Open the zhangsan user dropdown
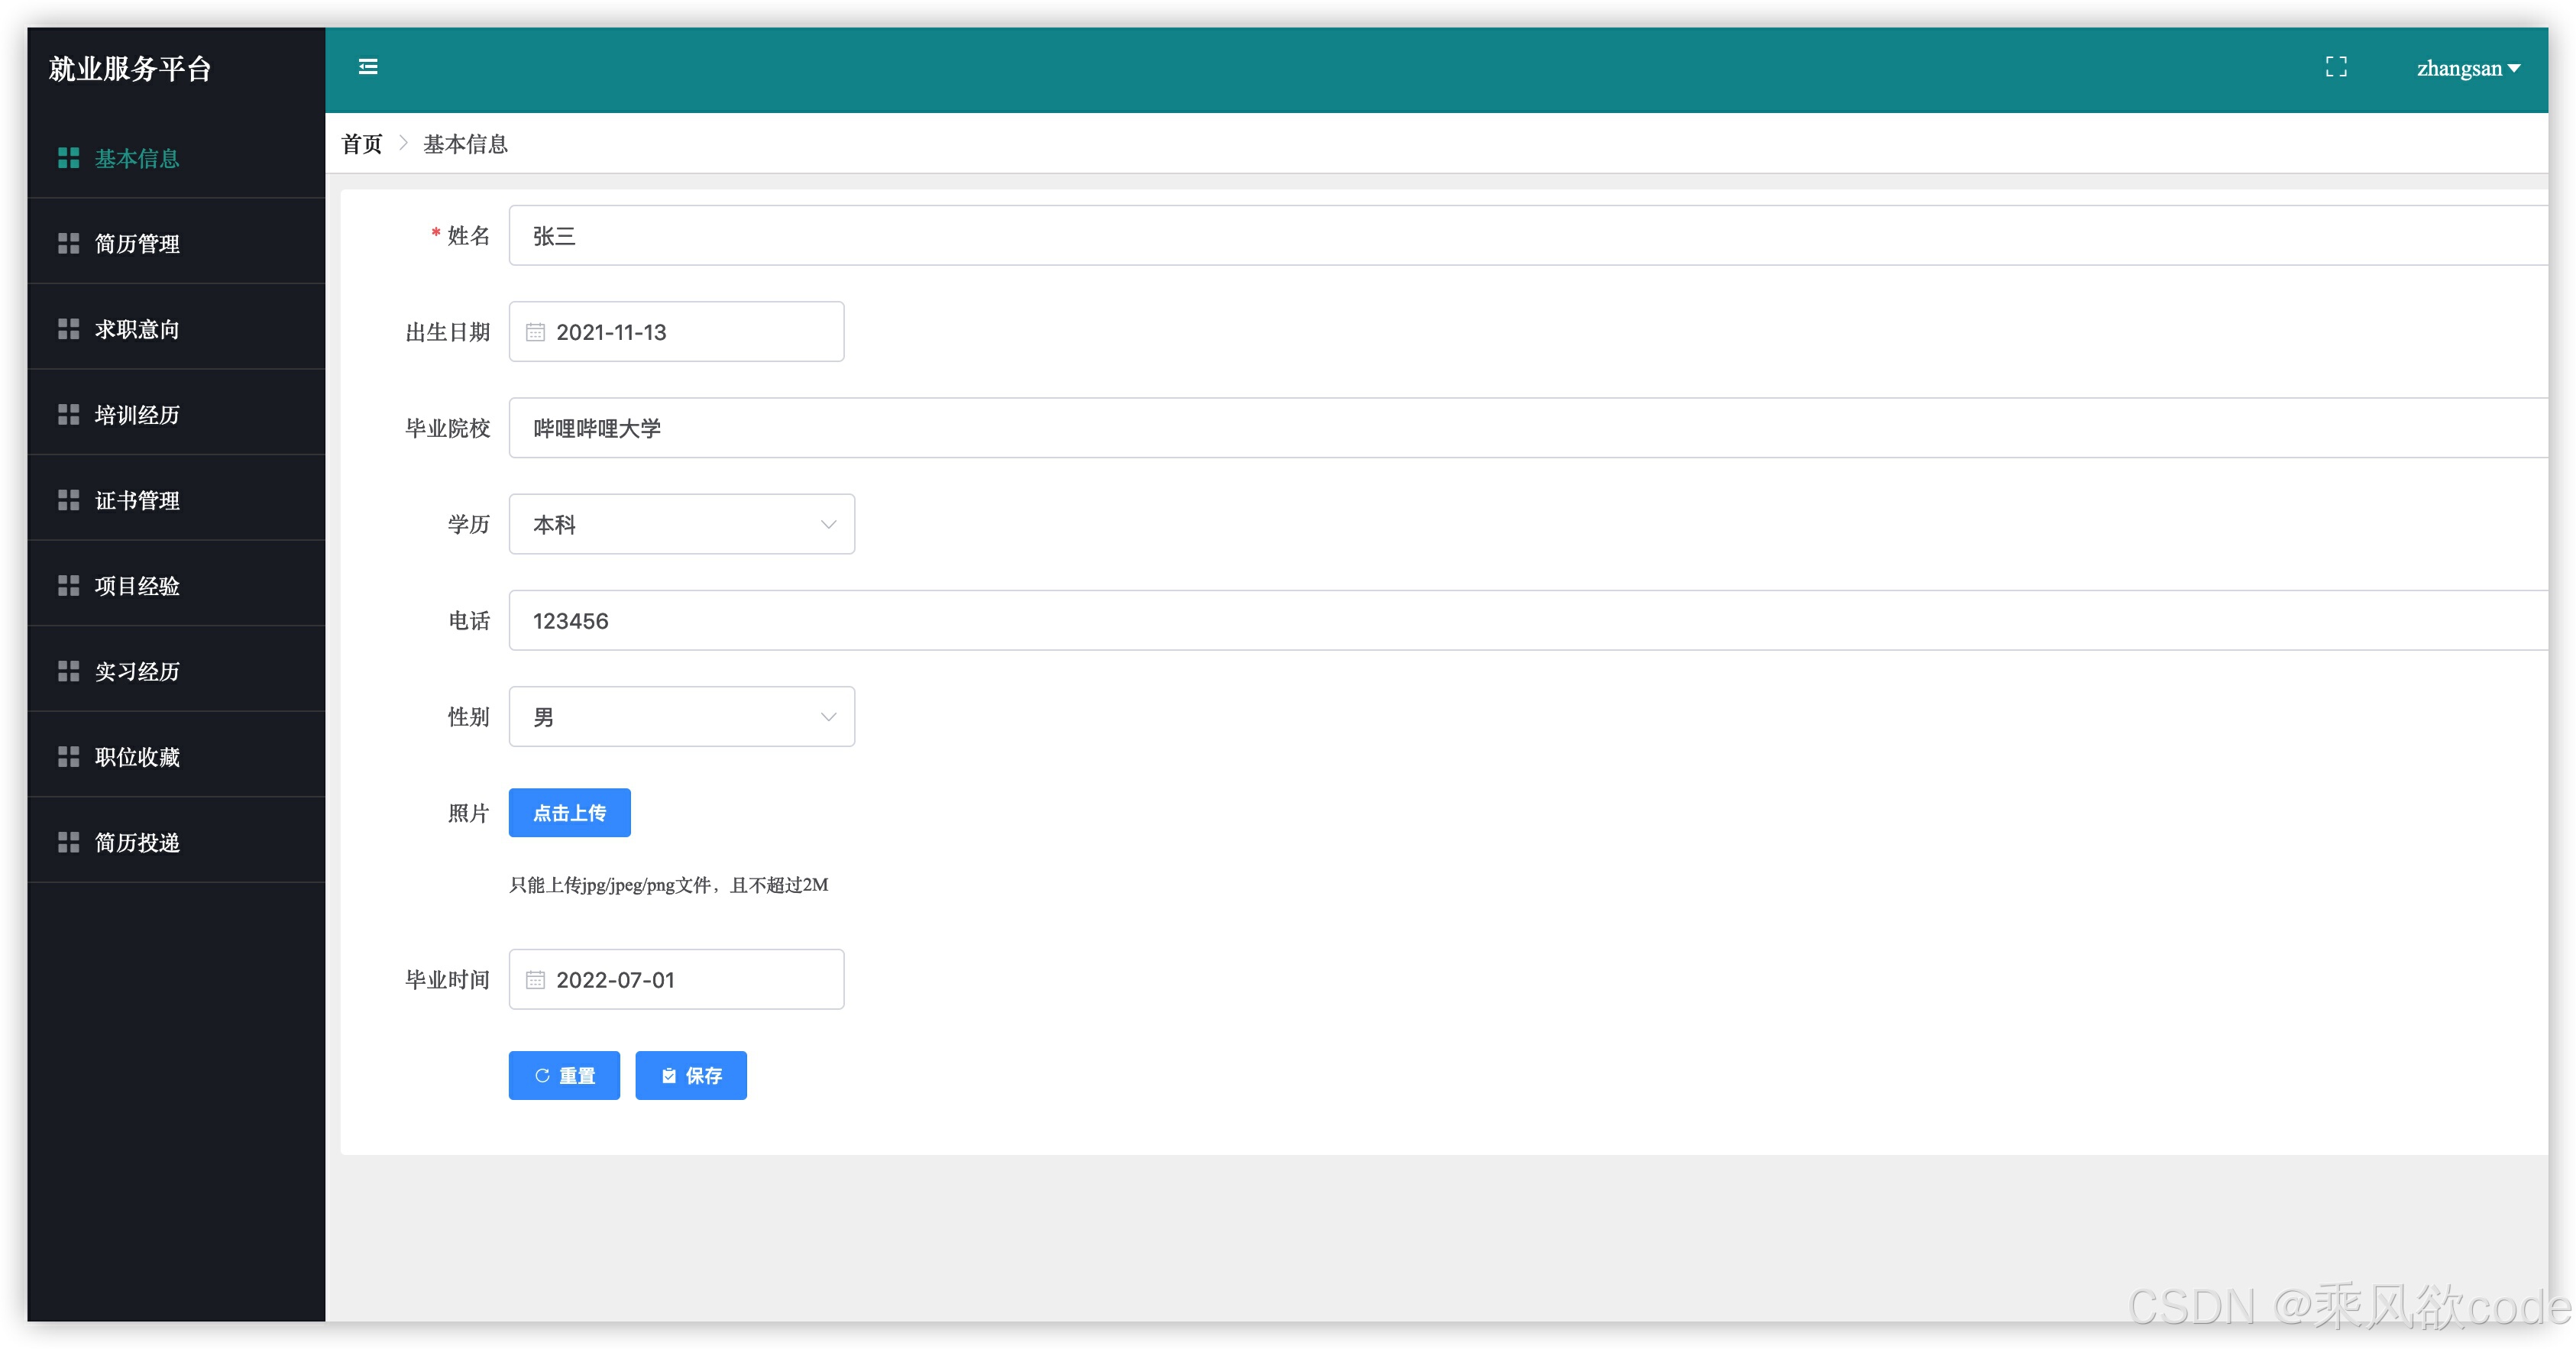This screenshot has width=2576, height=1349. click(x=2467, y=69)
